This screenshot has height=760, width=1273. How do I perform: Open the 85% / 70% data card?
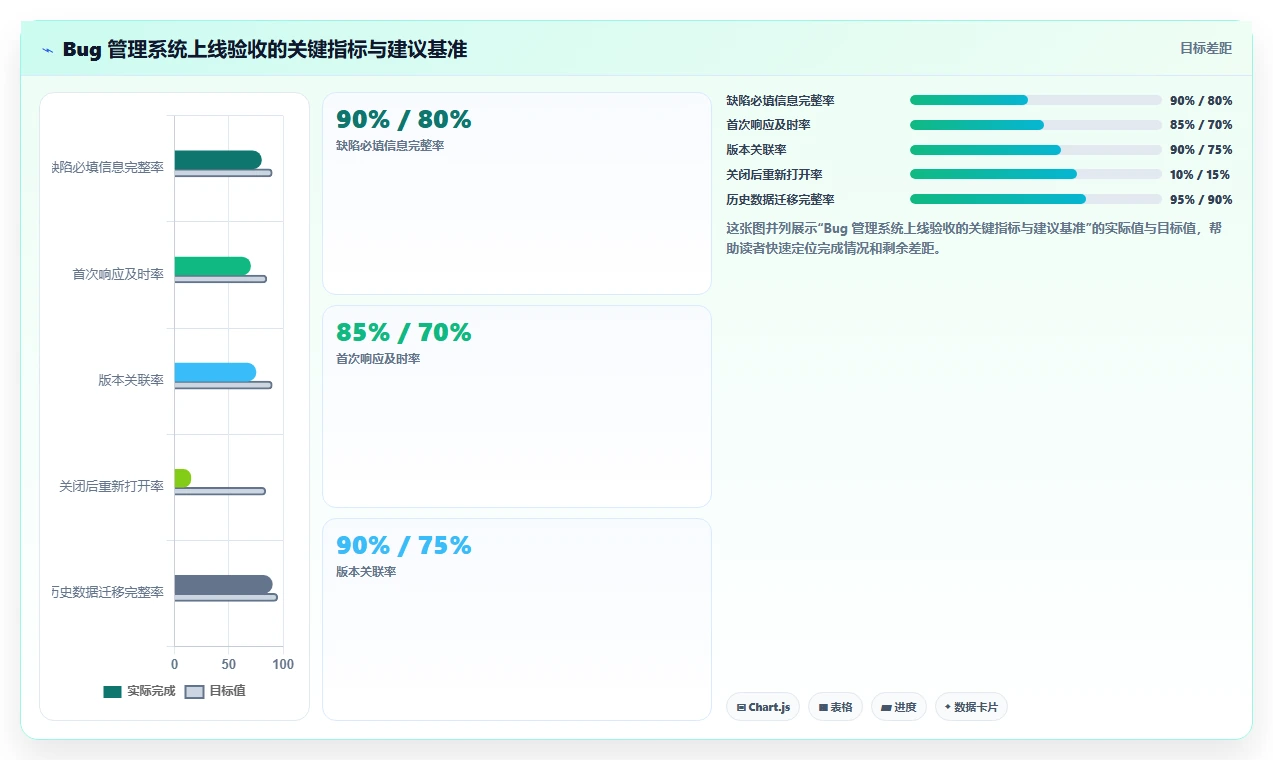click(x=516, y=406)
